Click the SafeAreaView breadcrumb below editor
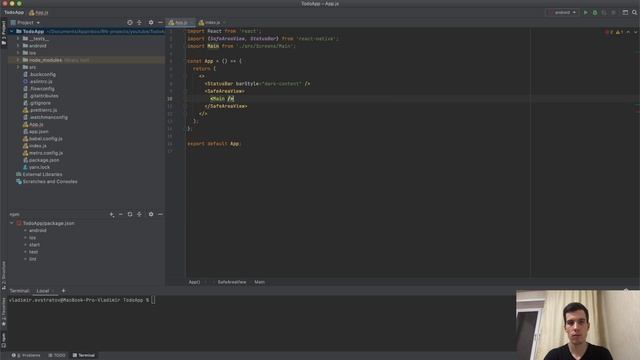Screen dimensions: 640x360 pos(232,282)
